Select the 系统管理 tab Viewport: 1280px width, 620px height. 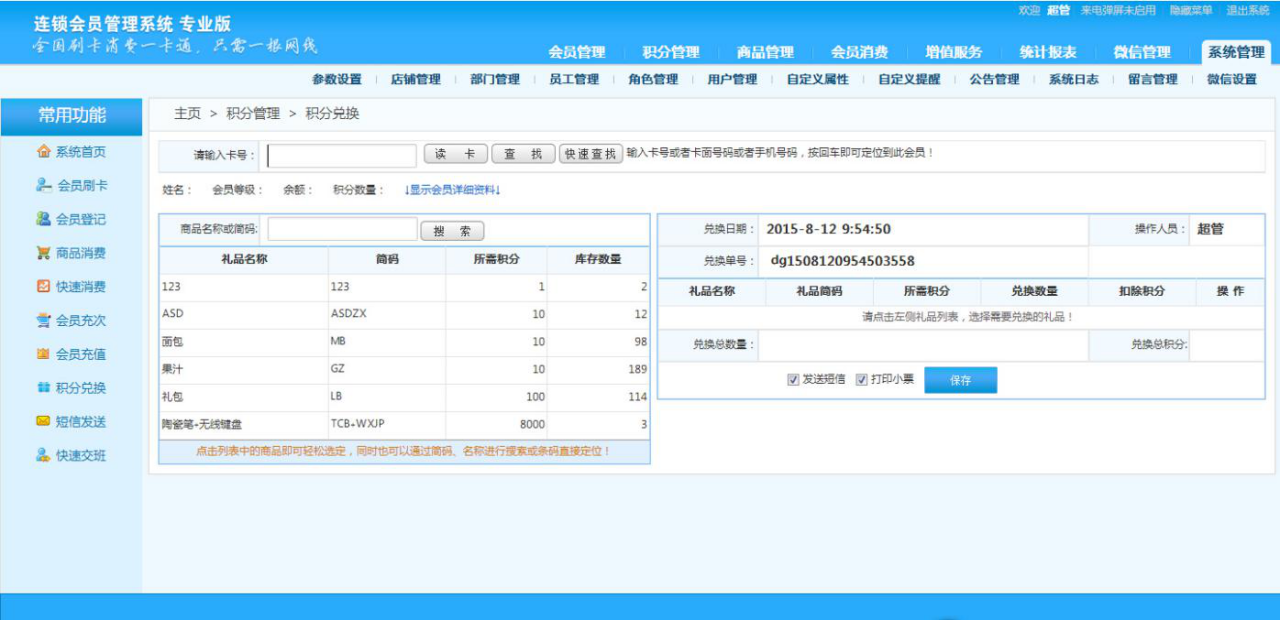tap(1236, 52)
